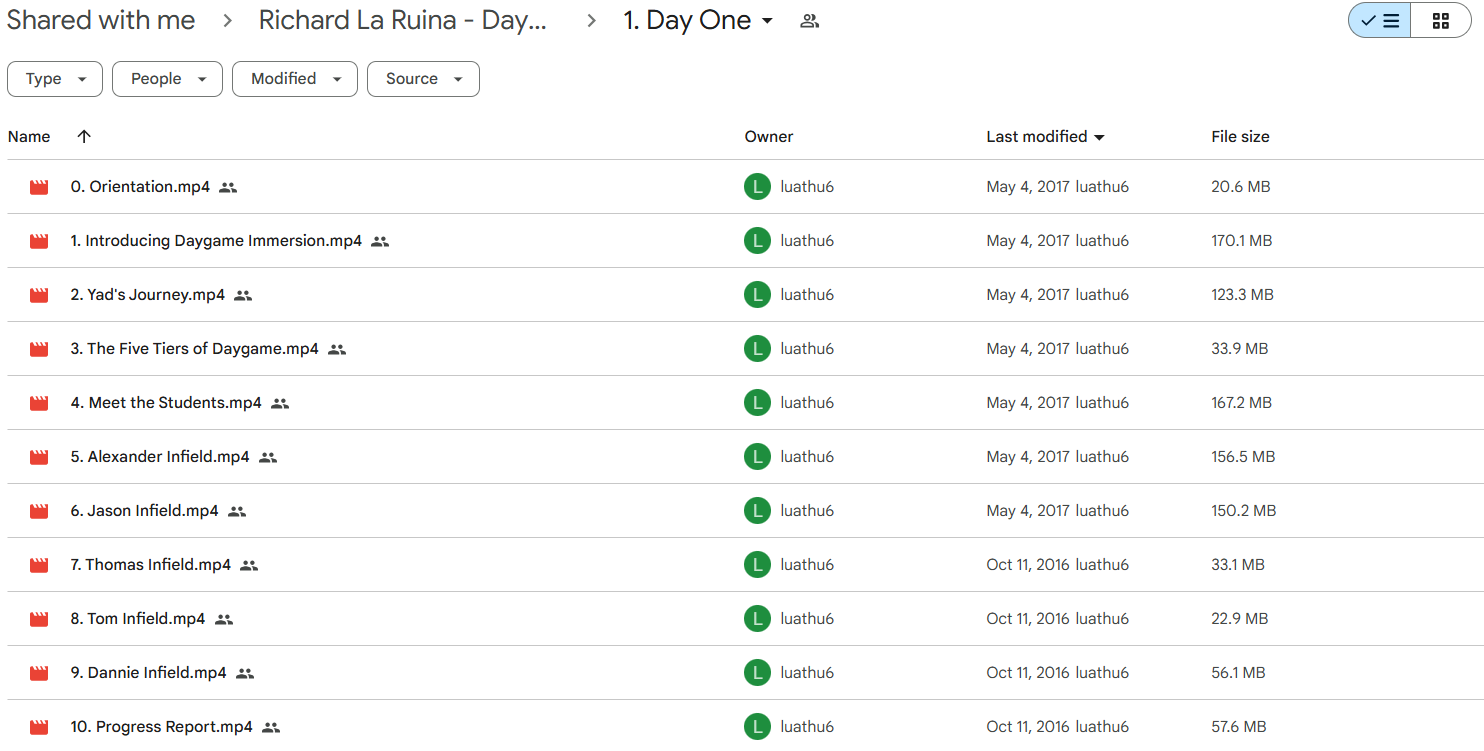Click the video icon for 2. Yad's Journey.mp4
Image resolution: width=1484 pixels, height=751 pixels.
39,295
